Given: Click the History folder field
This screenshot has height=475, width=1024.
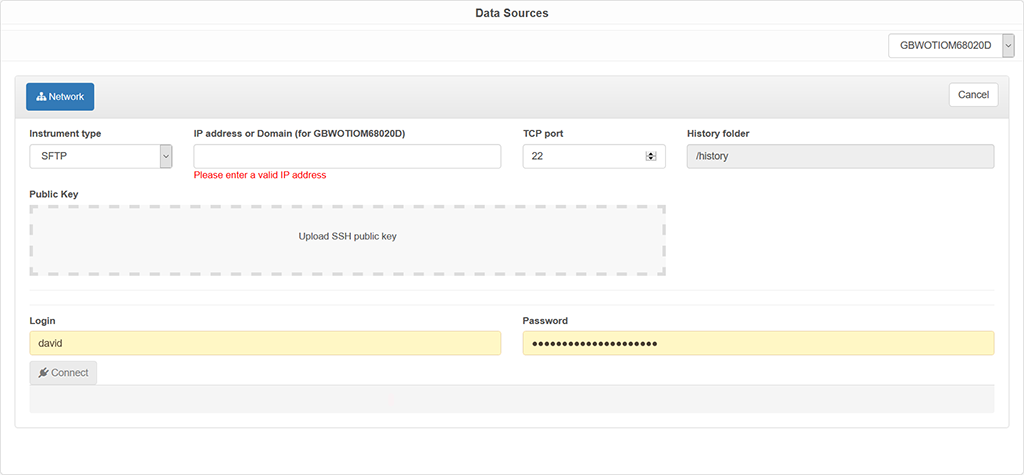Looking at the screenshot, I should tap(840, 156).
